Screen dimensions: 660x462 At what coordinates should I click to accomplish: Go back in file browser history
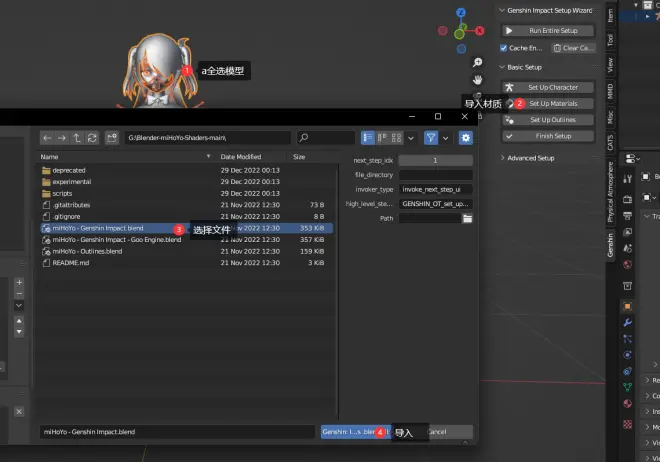pos(47,138)
